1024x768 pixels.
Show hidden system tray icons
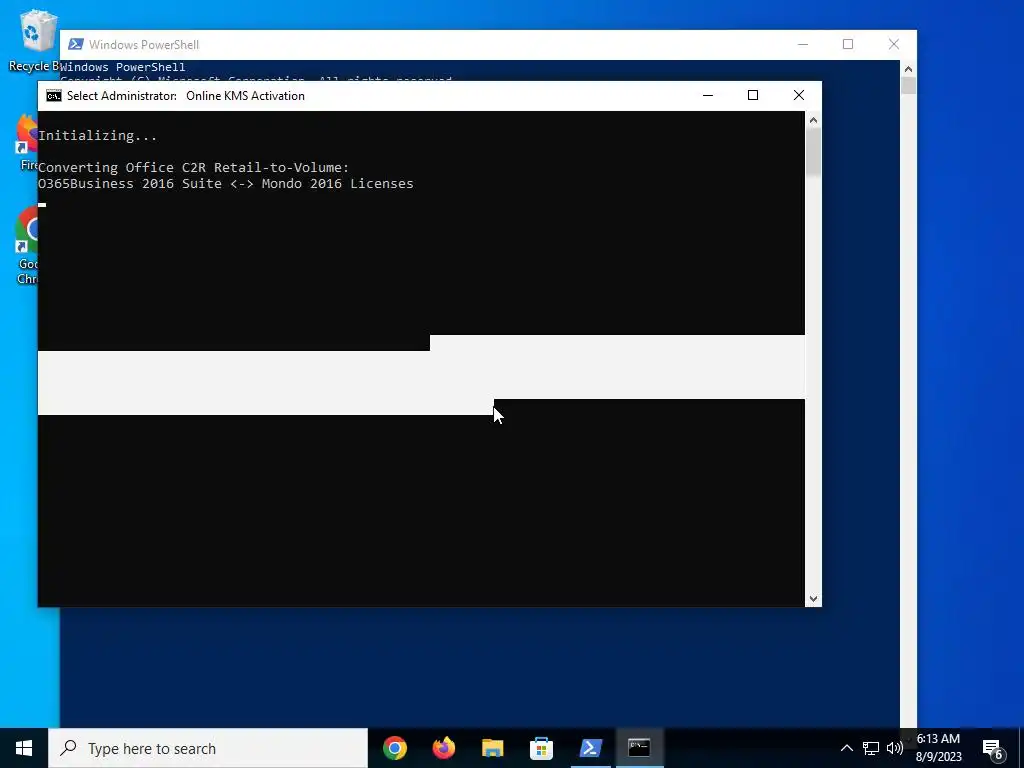tap(846, 748)
